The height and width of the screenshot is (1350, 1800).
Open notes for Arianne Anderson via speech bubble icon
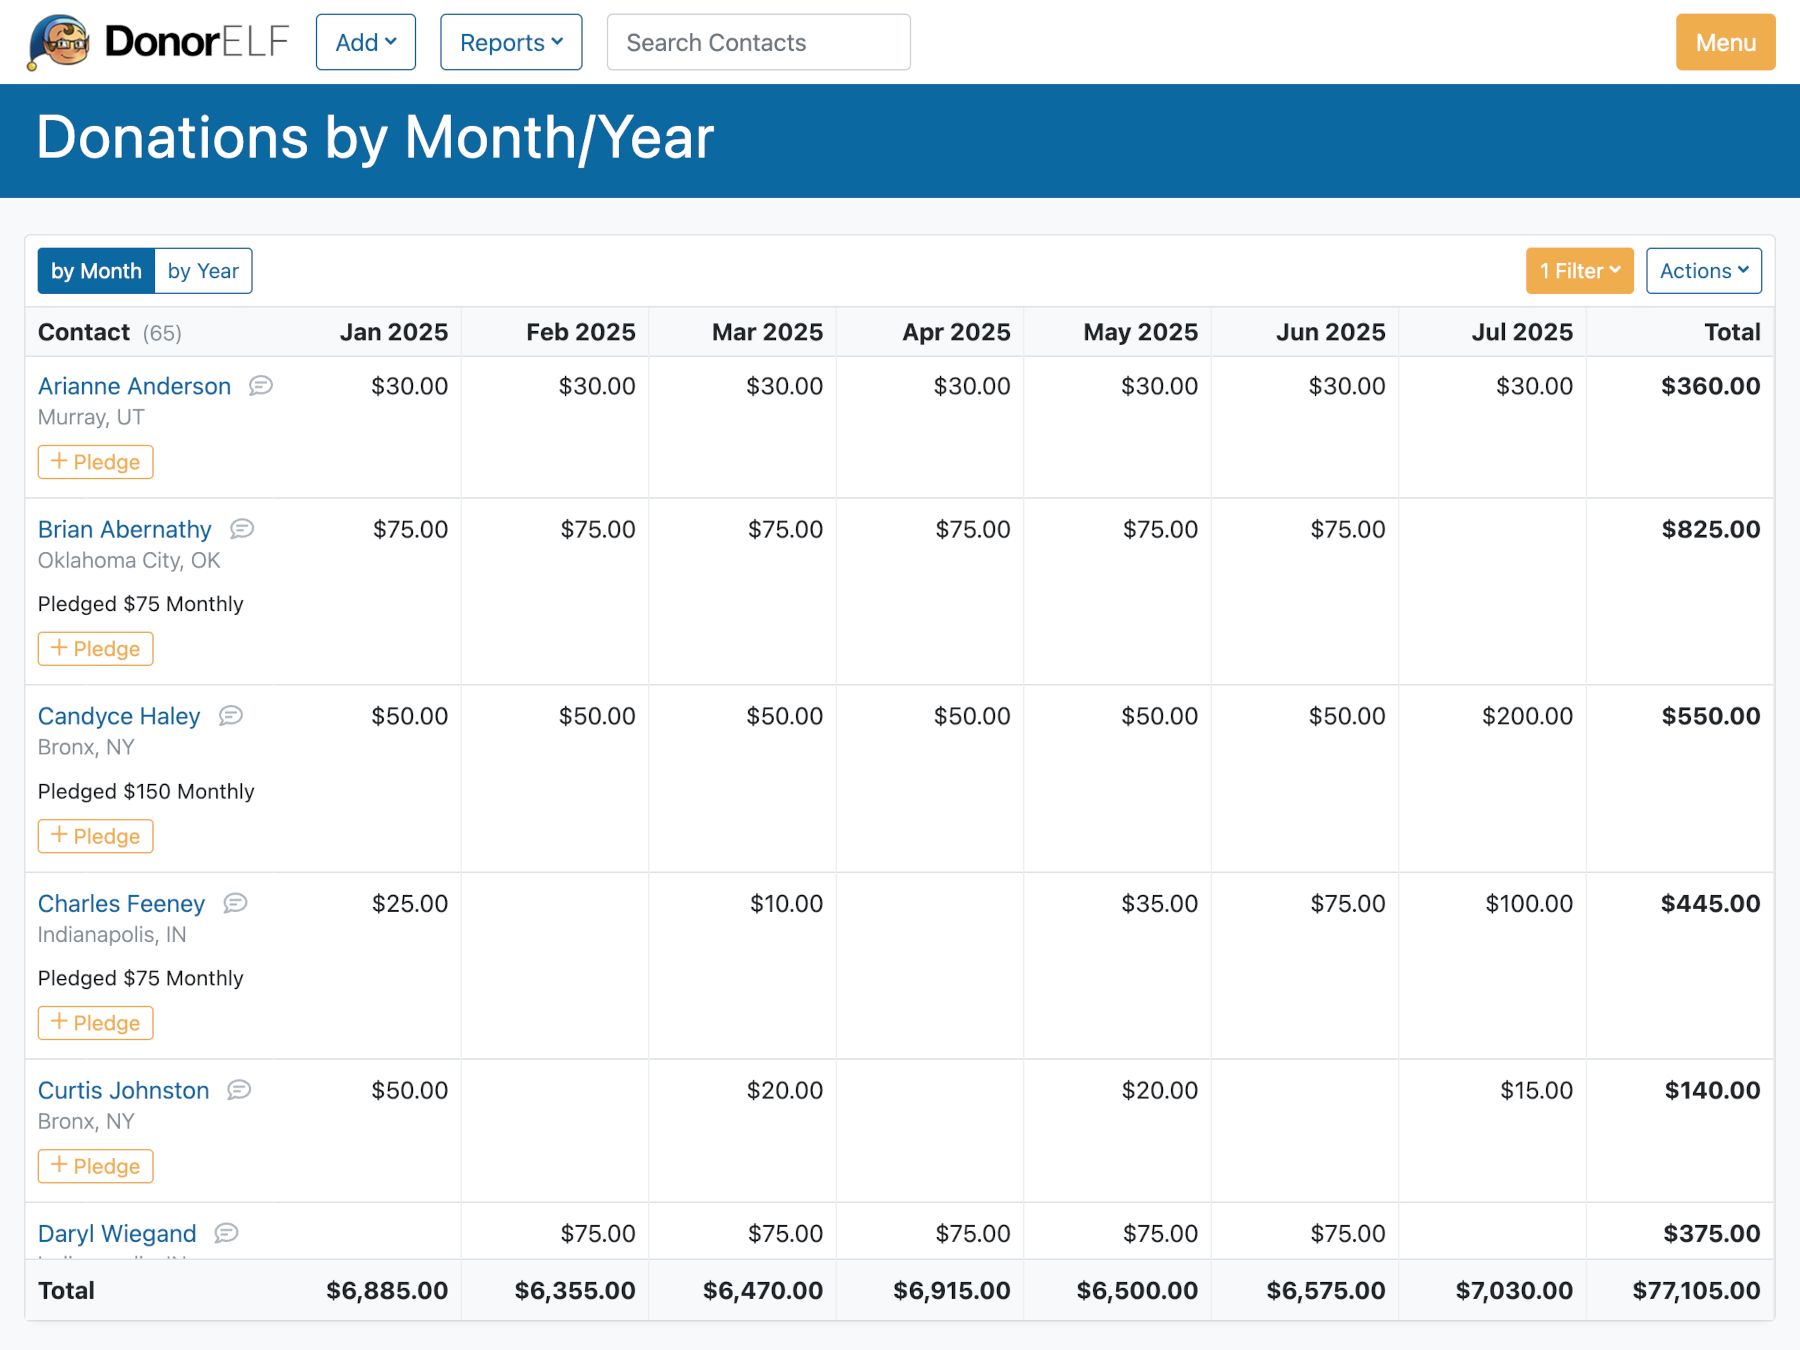pyautogui.click(x=261, y=386)
